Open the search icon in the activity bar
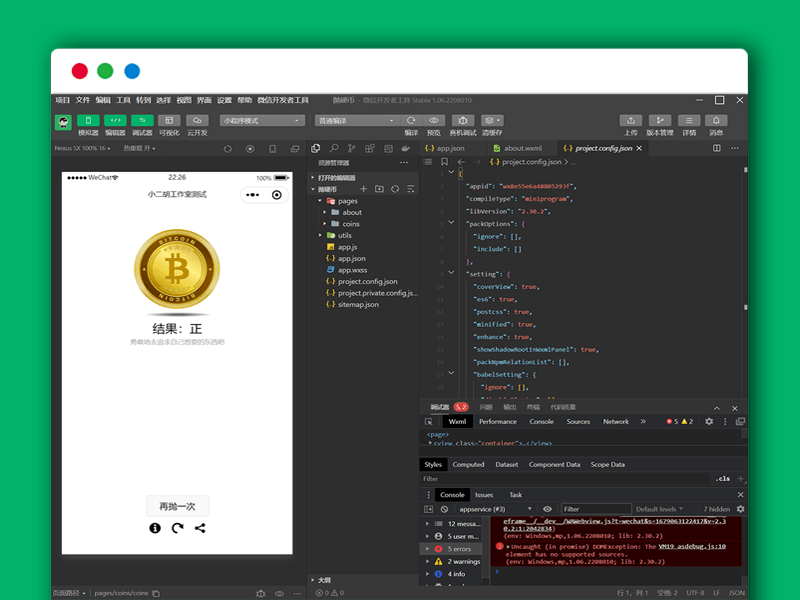The width and height of the screenshot is (800, 600). coord(334,148)
